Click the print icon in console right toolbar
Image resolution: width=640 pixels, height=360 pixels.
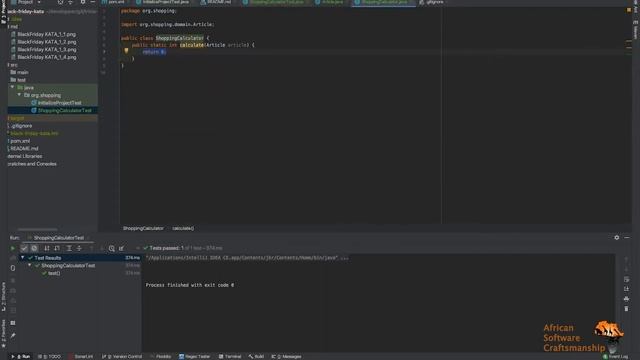(627, 299)
